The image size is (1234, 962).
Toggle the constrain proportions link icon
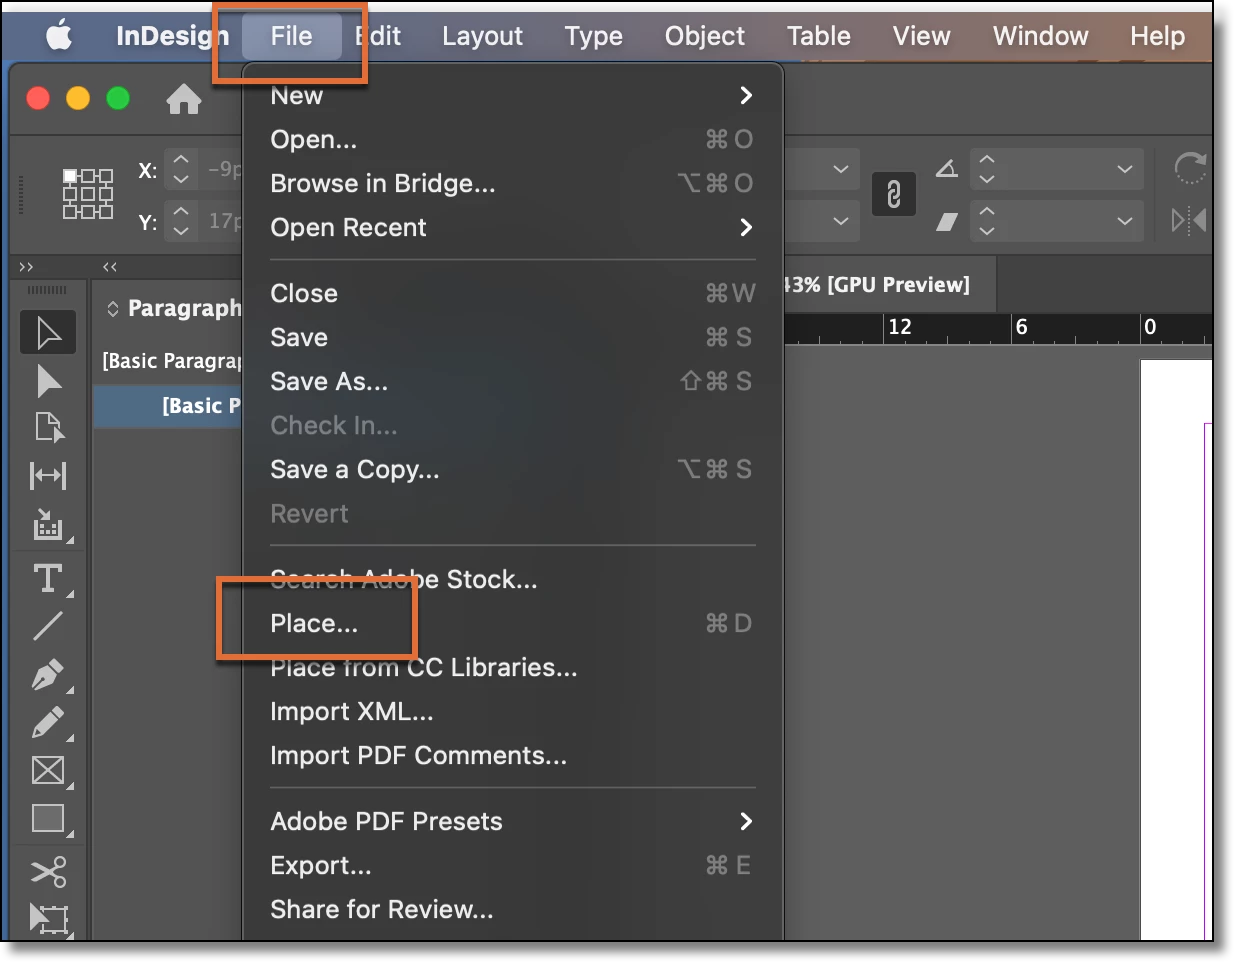(893, 194)
